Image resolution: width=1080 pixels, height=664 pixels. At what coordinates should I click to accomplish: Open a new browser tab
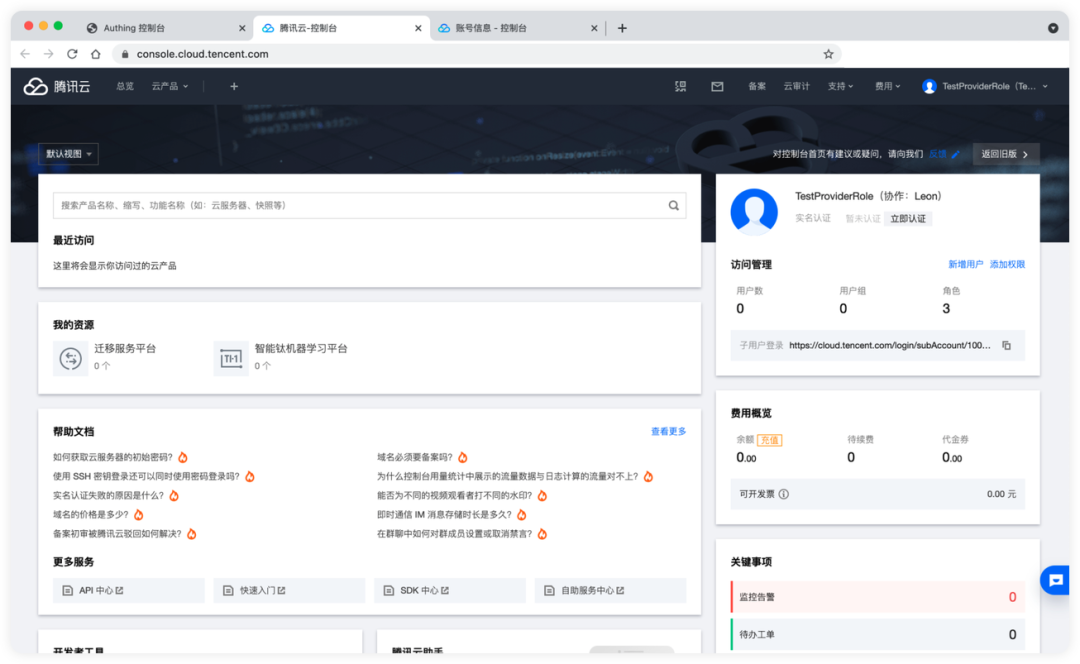pyautogui.click(x=622, y=28)
